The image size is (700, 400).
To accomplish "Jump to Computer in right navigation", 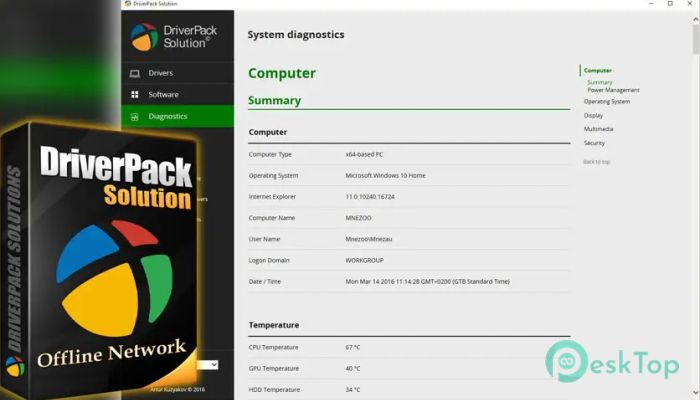I will [x=597, y=71].
